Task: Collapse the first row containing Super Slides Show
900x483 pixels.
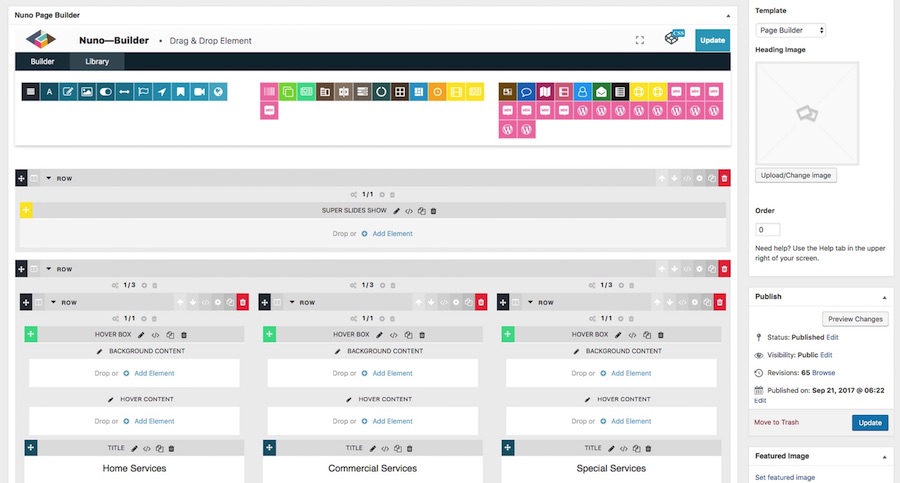Action: click(x=49, y=179)
